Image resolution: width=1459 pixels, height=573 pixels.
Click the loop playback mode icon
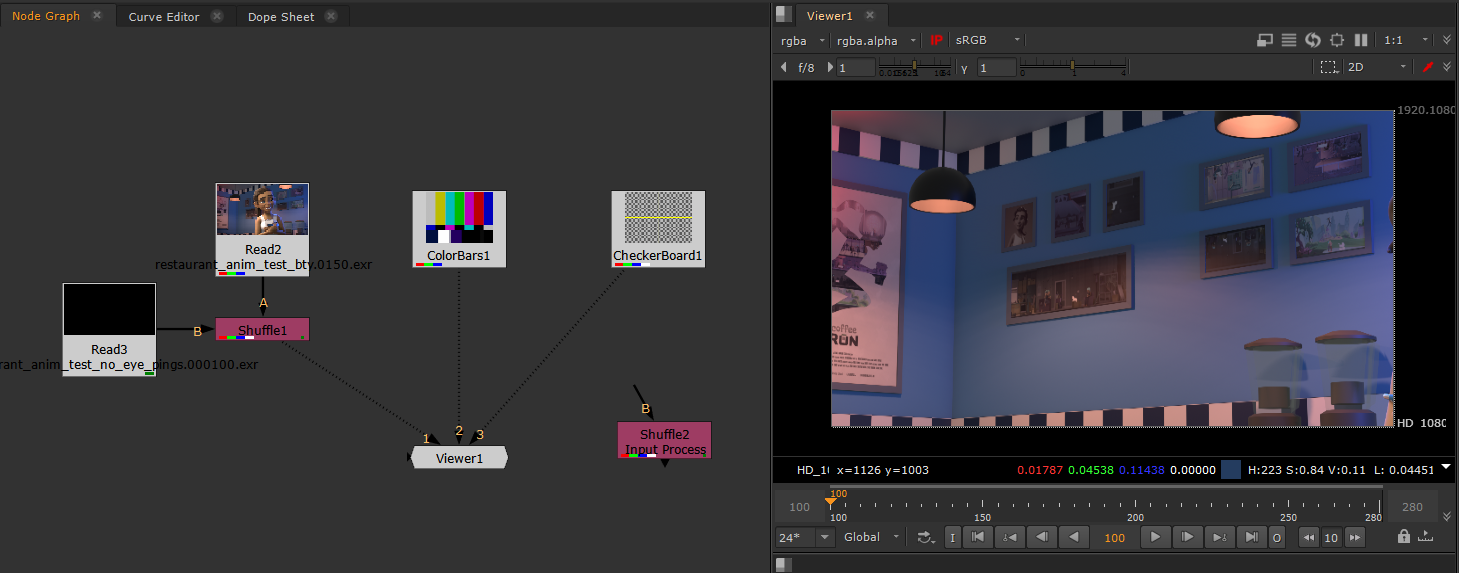point(925,538)
